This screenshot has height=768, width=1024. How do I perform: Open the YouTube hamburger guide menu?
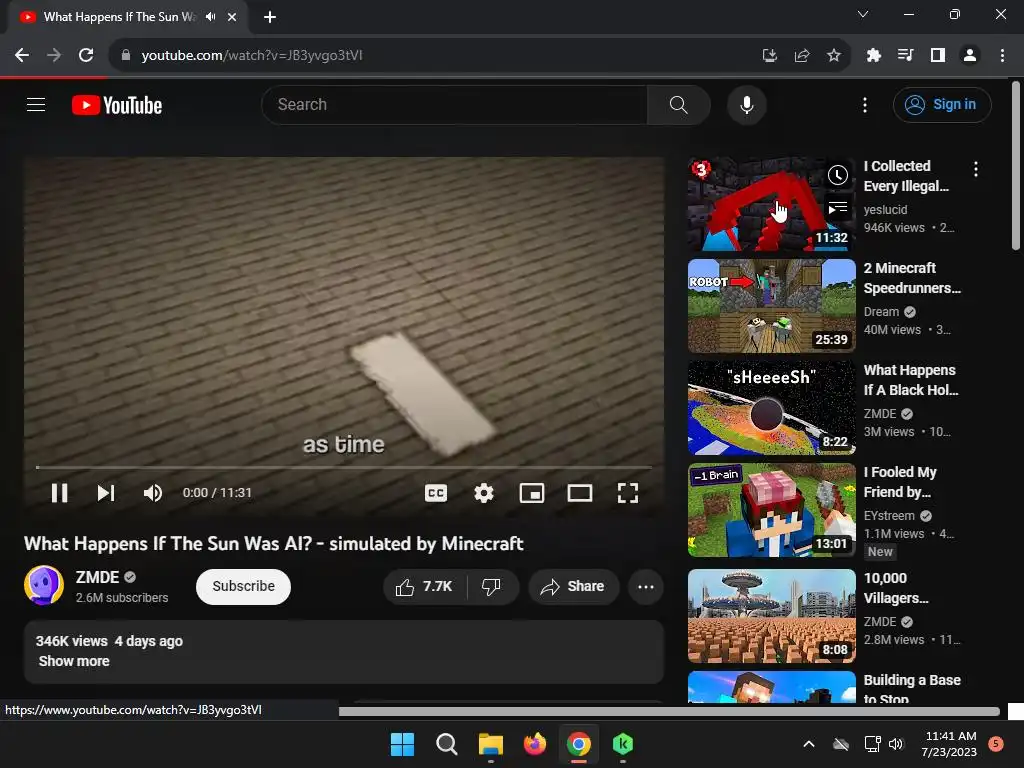click(36, 104)
